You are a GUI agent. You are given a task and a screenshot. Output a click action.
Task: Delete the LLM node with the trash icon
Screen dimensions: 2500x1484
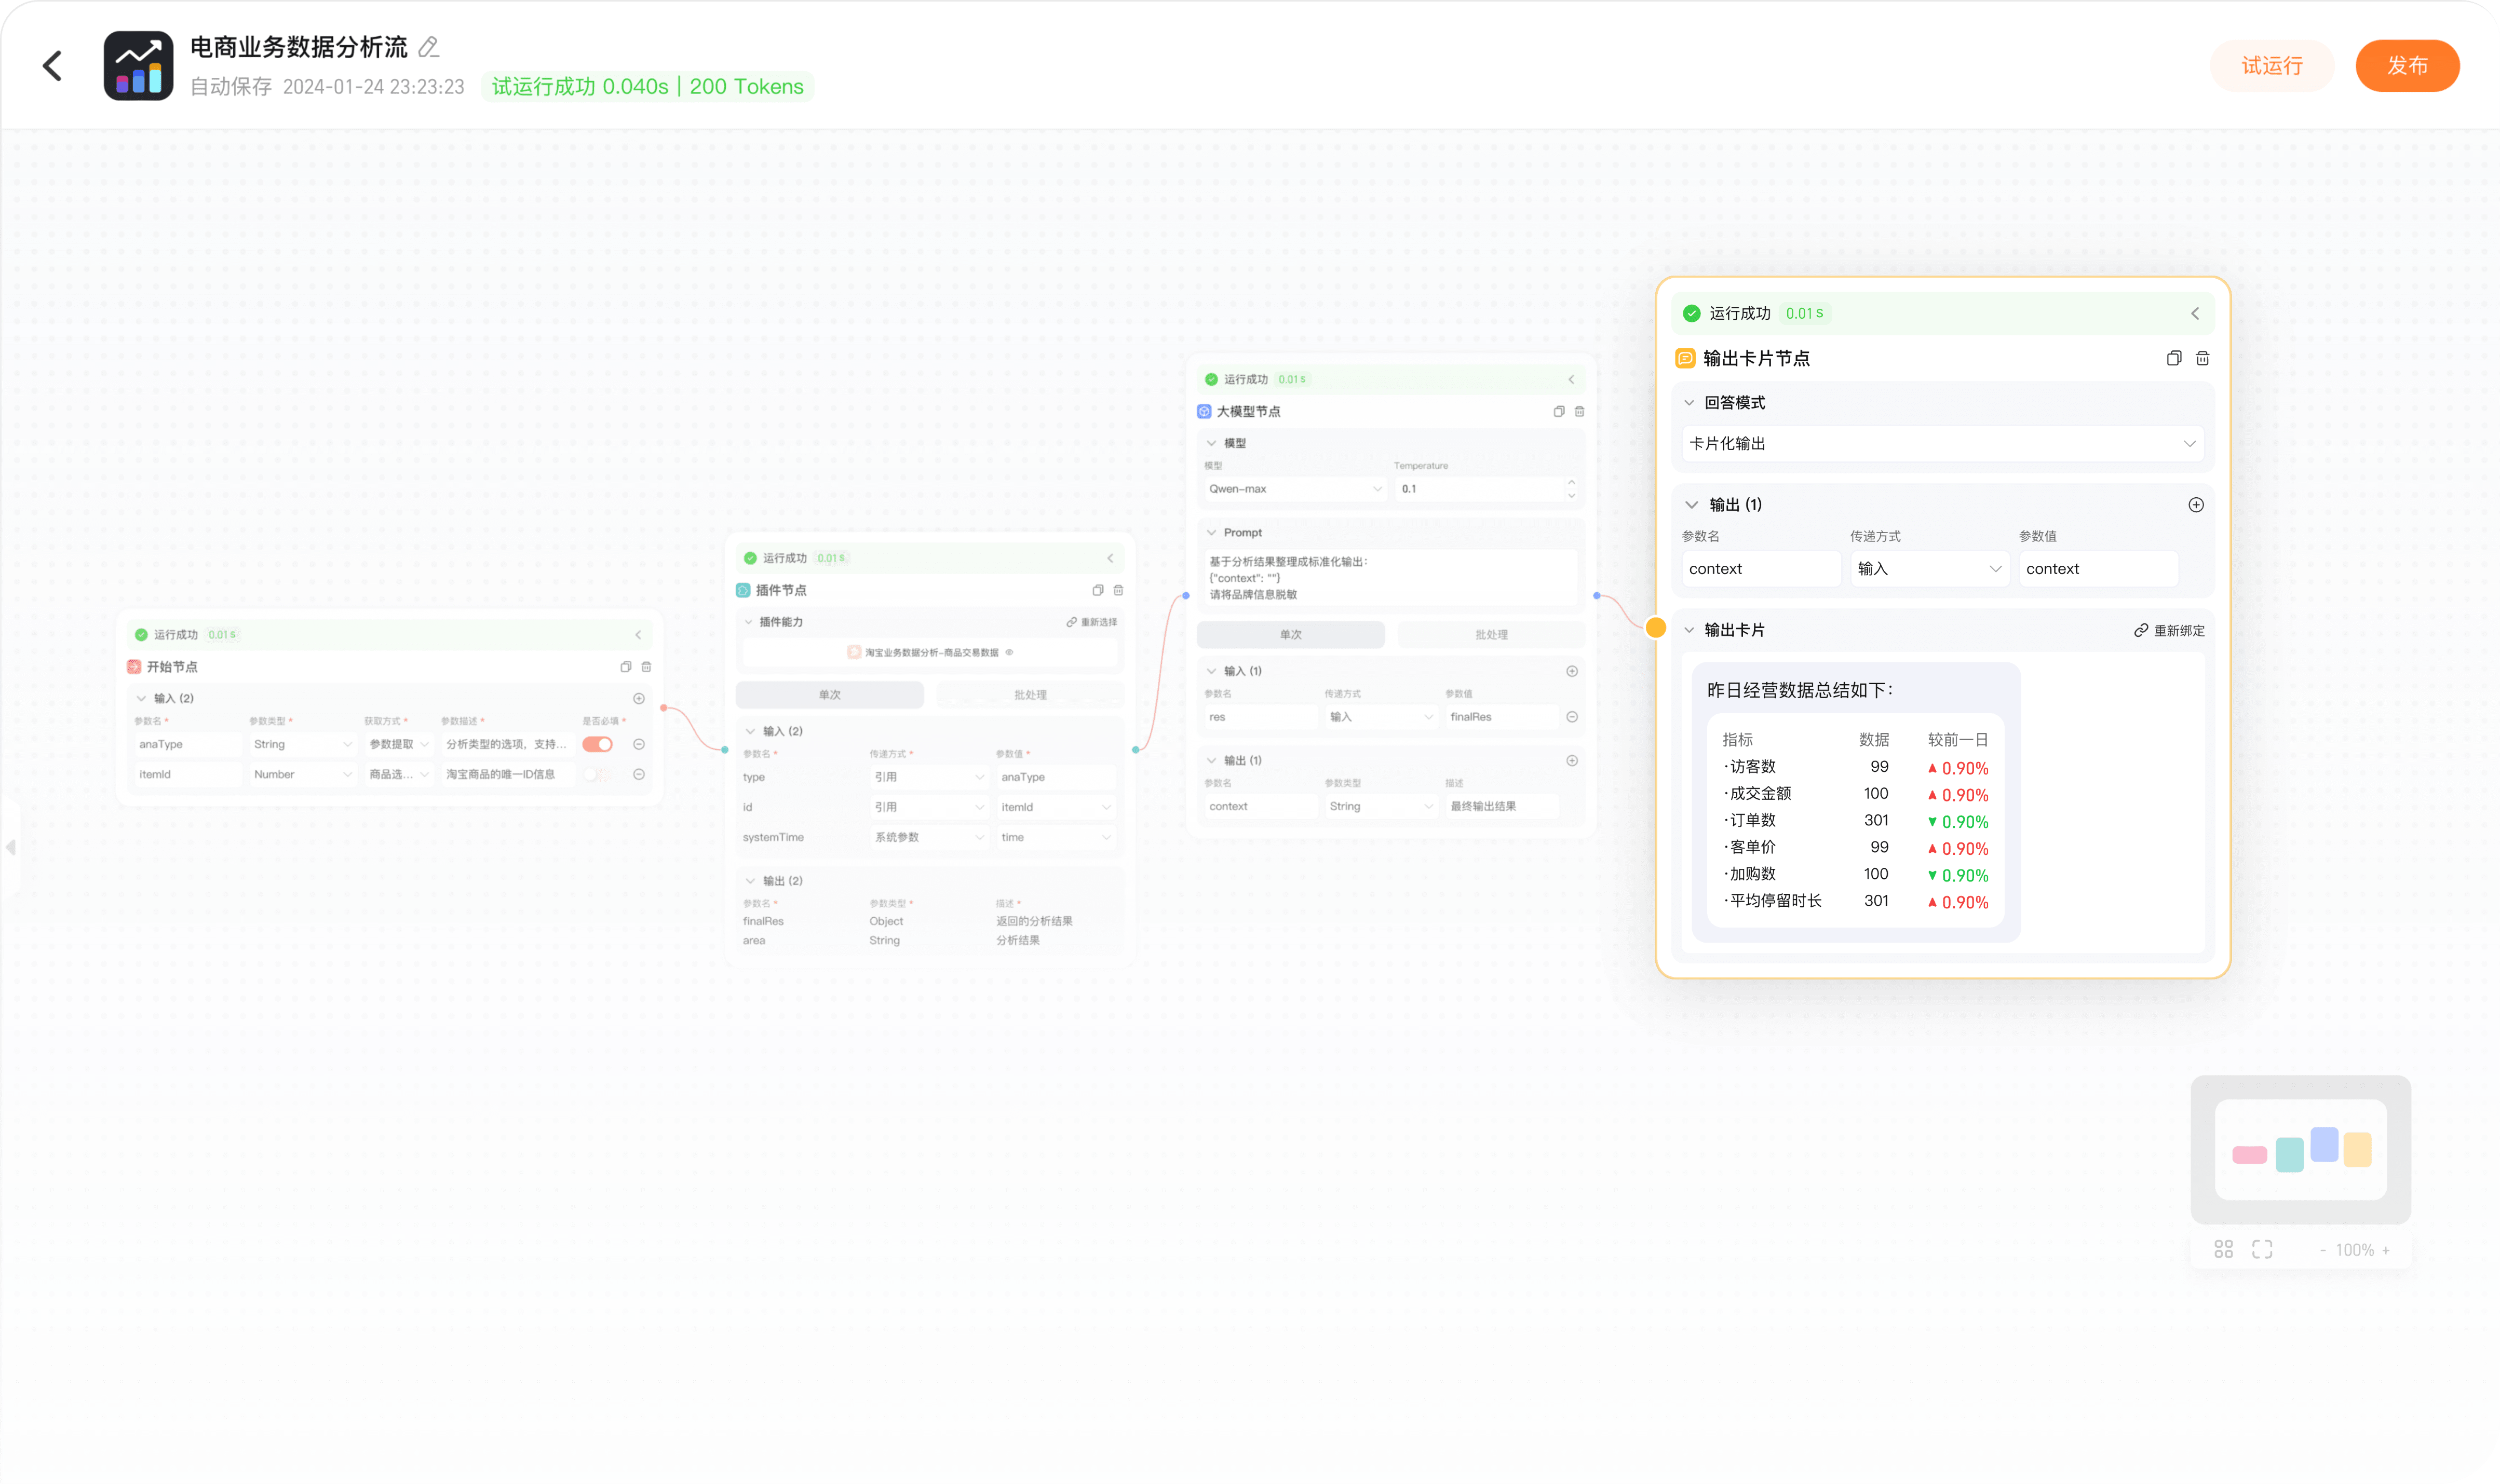[1579, 412]
